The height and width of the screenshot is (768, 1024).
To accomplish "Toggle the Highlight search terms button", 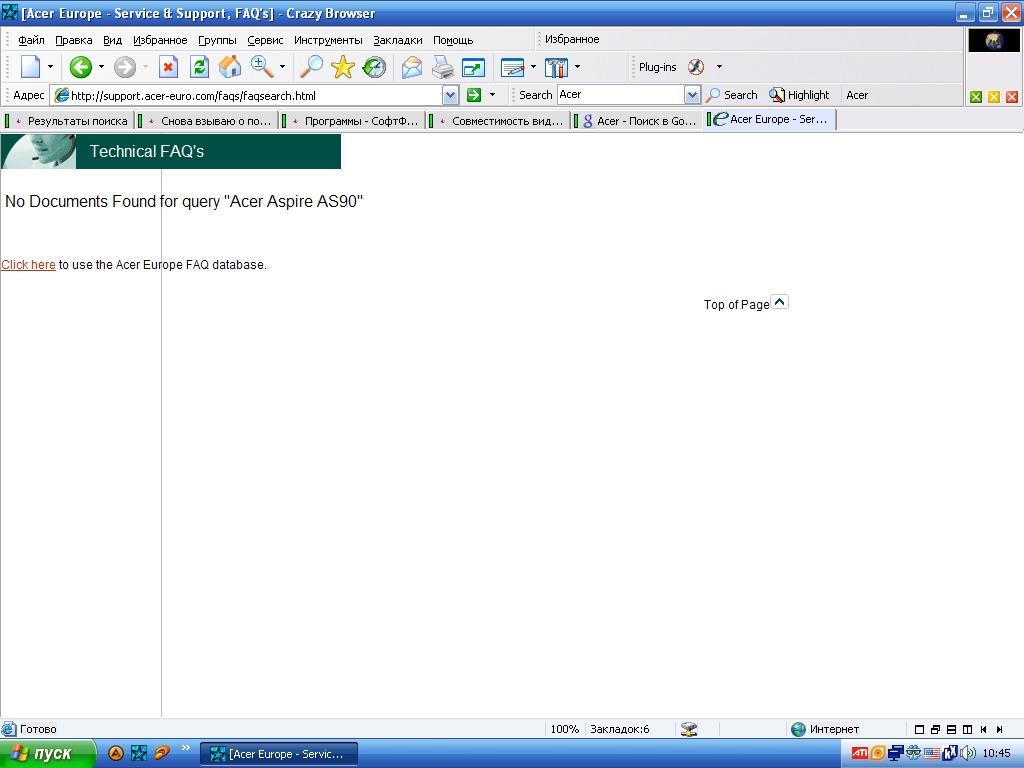I will [x=799, y=95].
